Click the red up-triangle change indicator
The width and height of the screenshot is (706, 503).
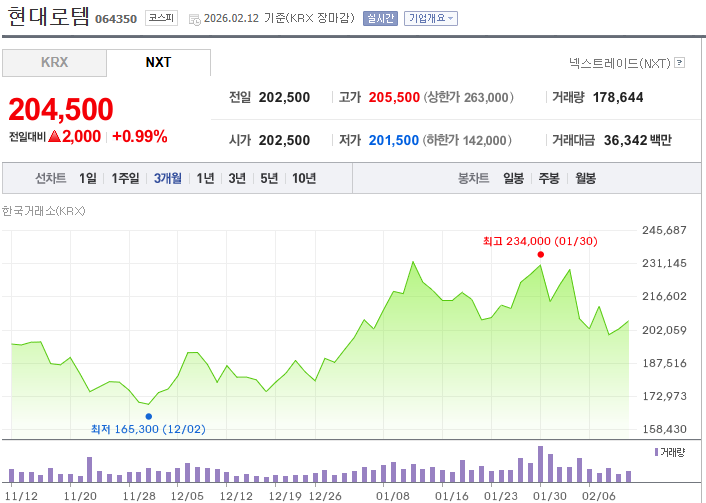click(x=54, y=136)
